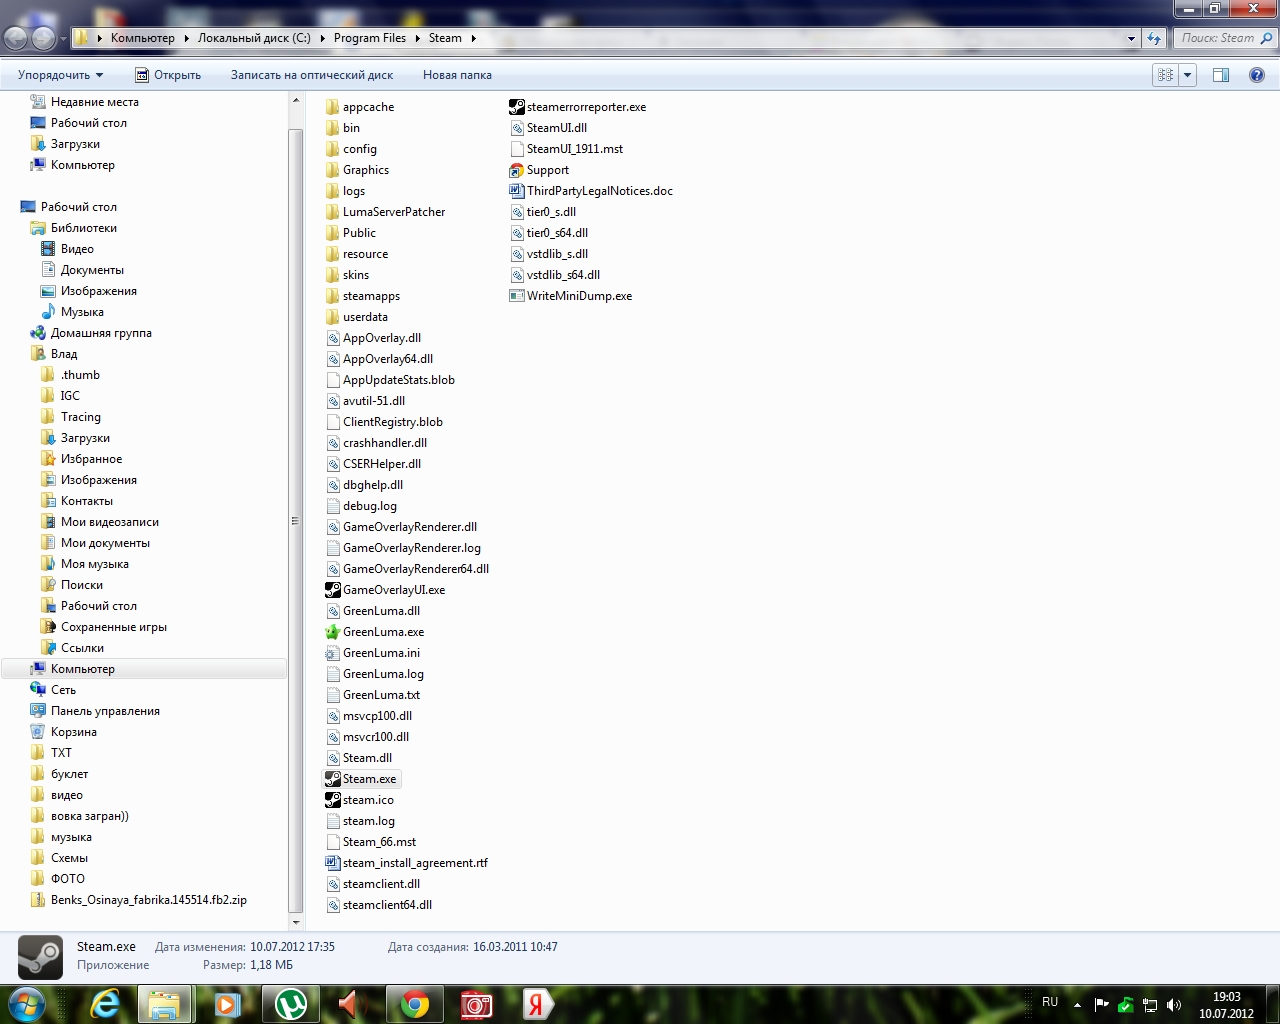
Task: Open the view options dropdown arrow
Action: point(1187,75)
